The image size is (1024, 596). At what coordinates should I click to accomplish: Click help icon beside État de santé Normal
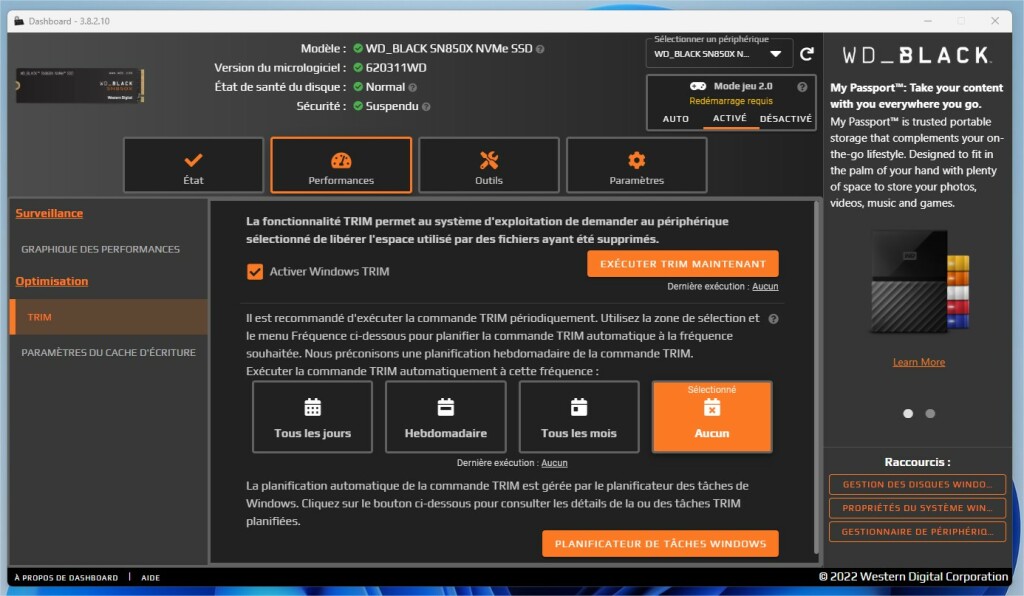point(412,87)
